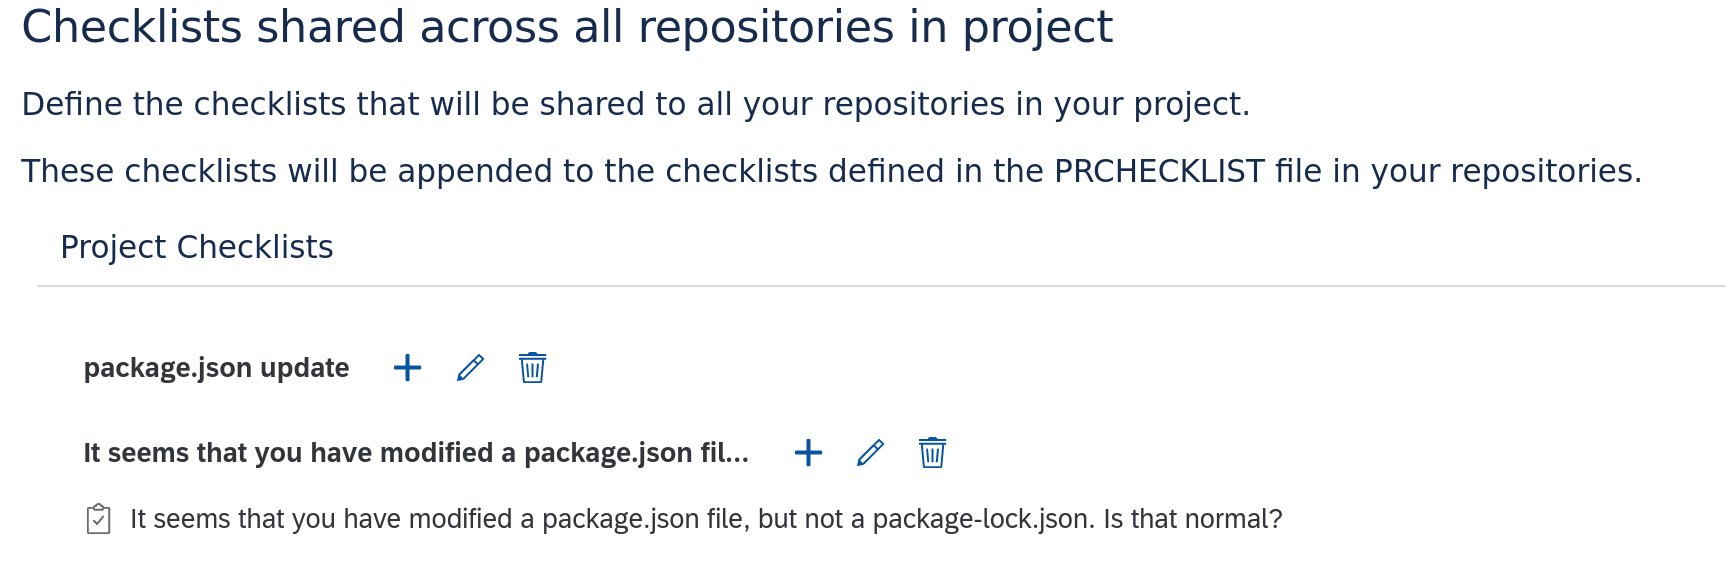
Task: Click the ellipsis ending the truncated group title
Action: 738,455
